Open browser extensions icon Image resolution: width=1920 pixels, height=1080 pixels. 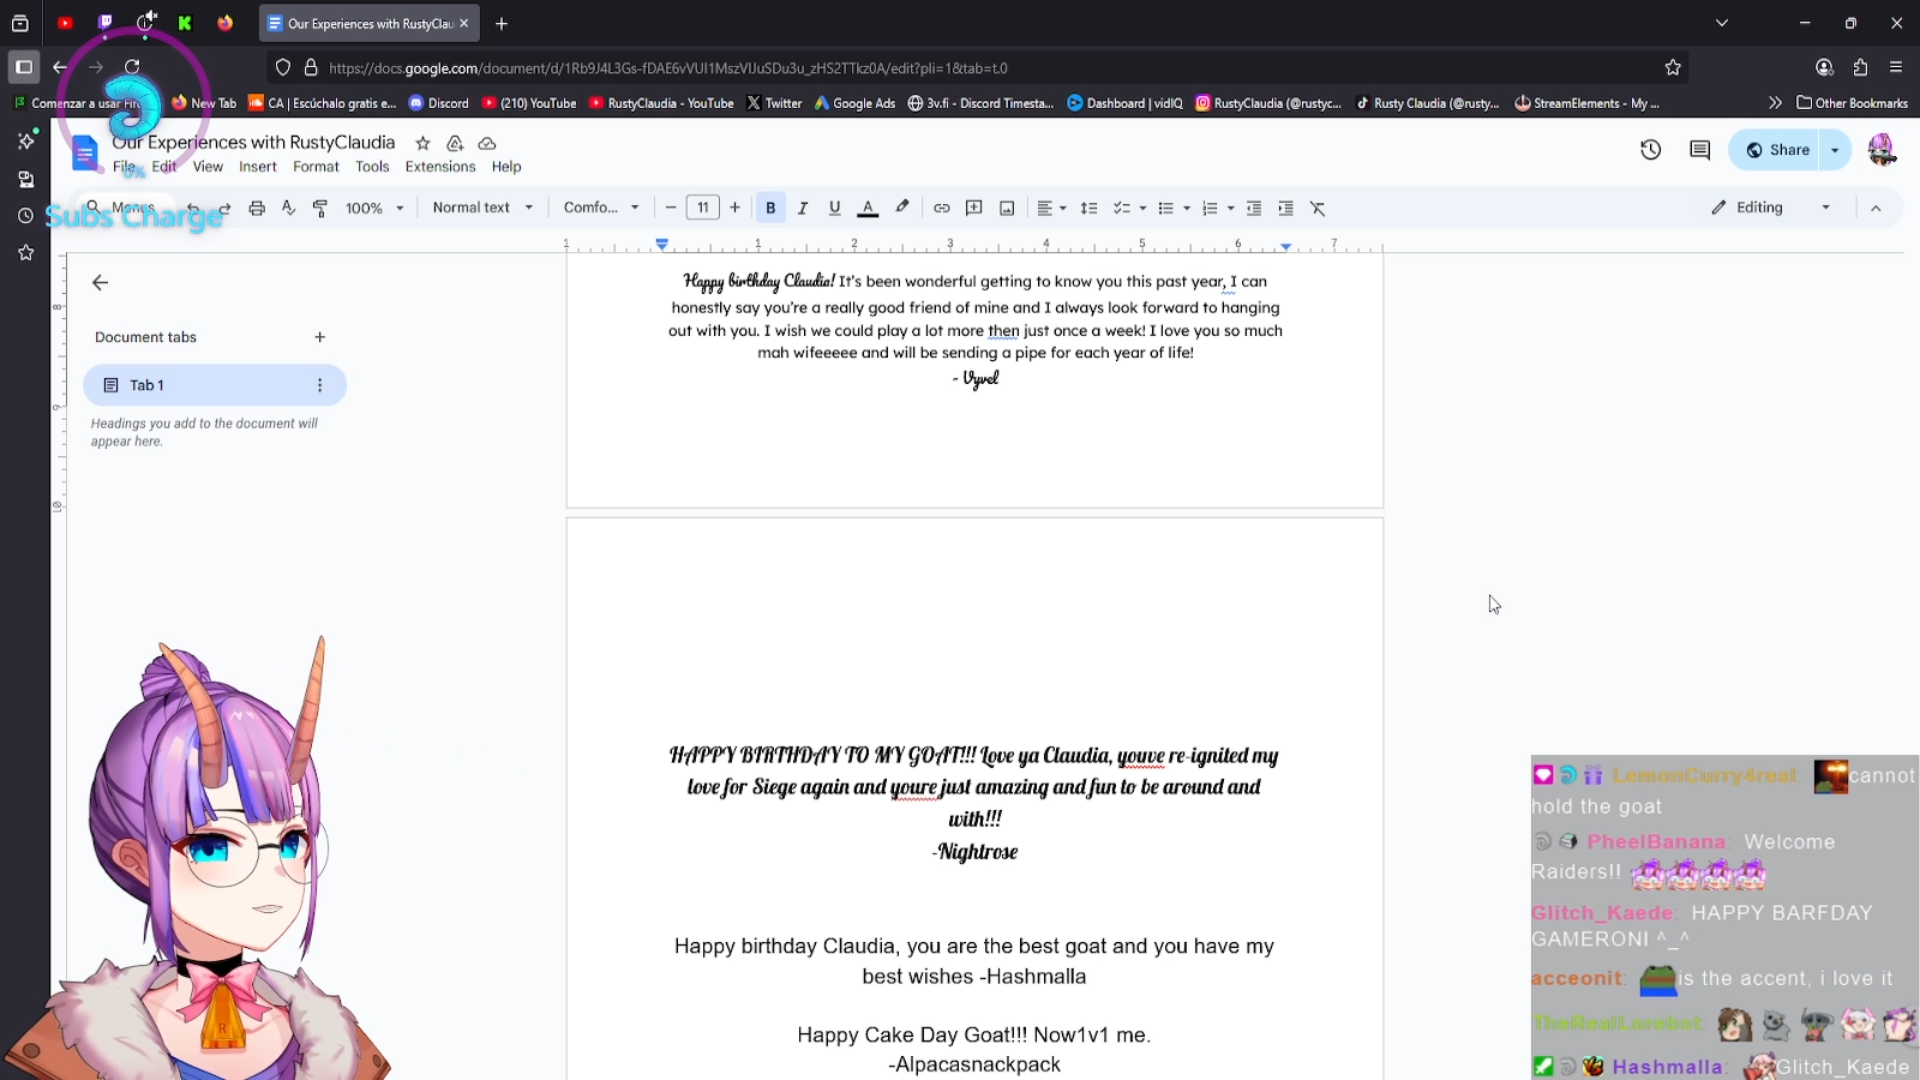[1860, 67]
